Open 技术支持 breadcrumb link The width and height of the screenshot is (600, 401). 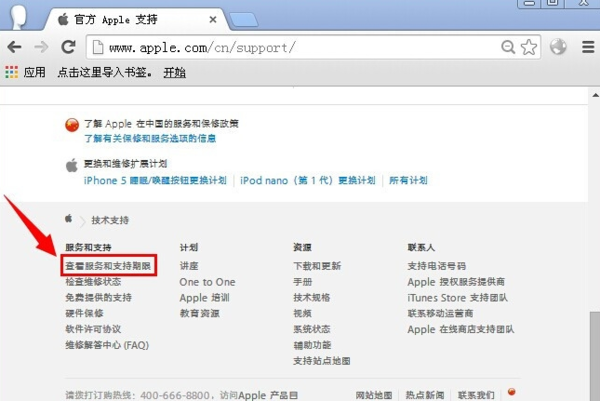coord(110,220)
